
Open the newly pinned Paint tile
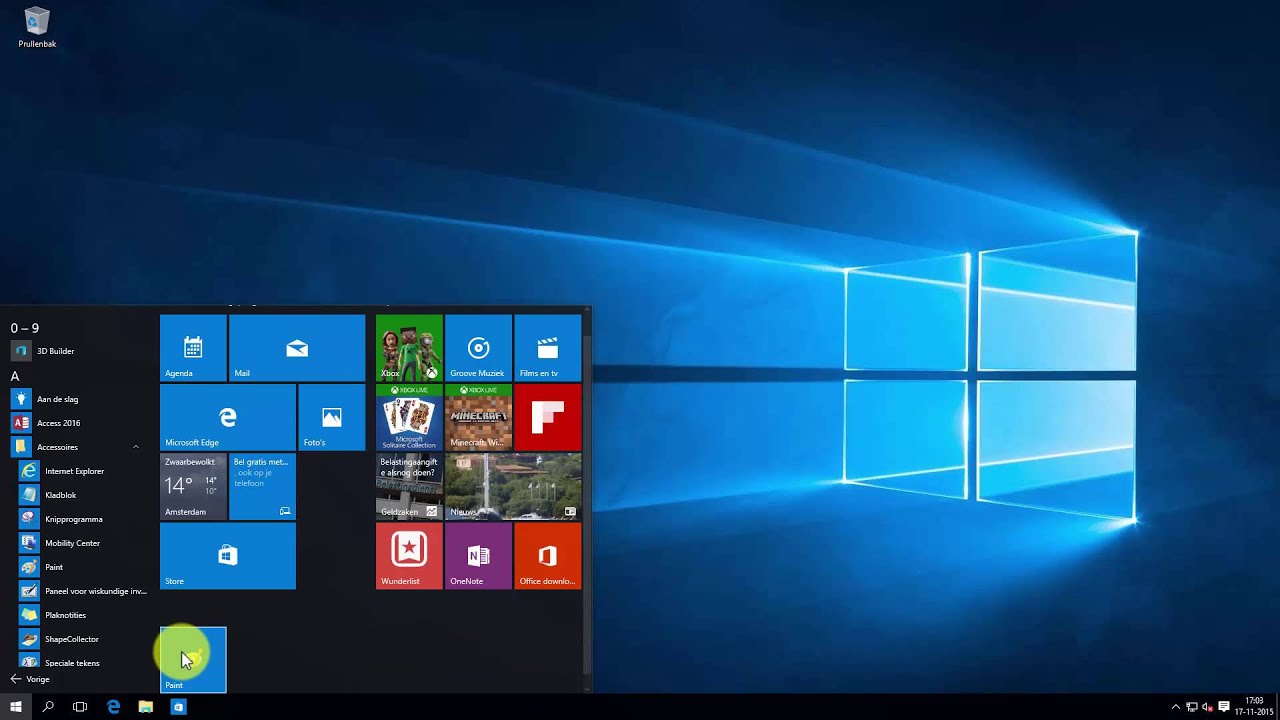pos(193,660)
